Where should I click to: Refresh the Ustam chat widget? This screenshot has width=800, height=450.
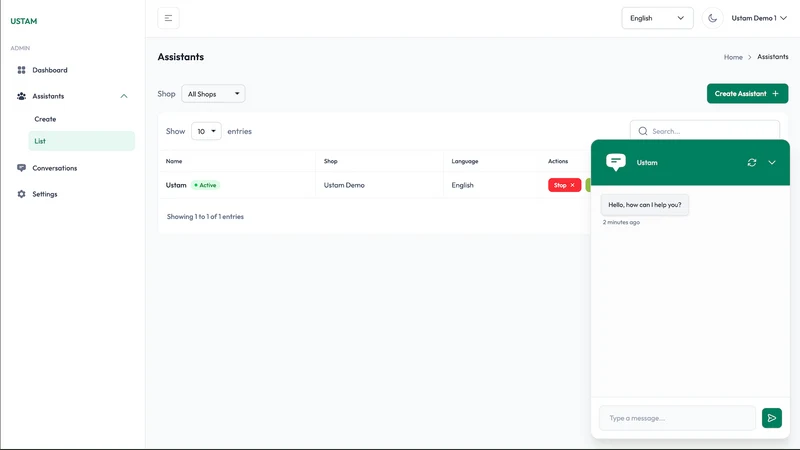pyautogui.click(x=752, y=162)
